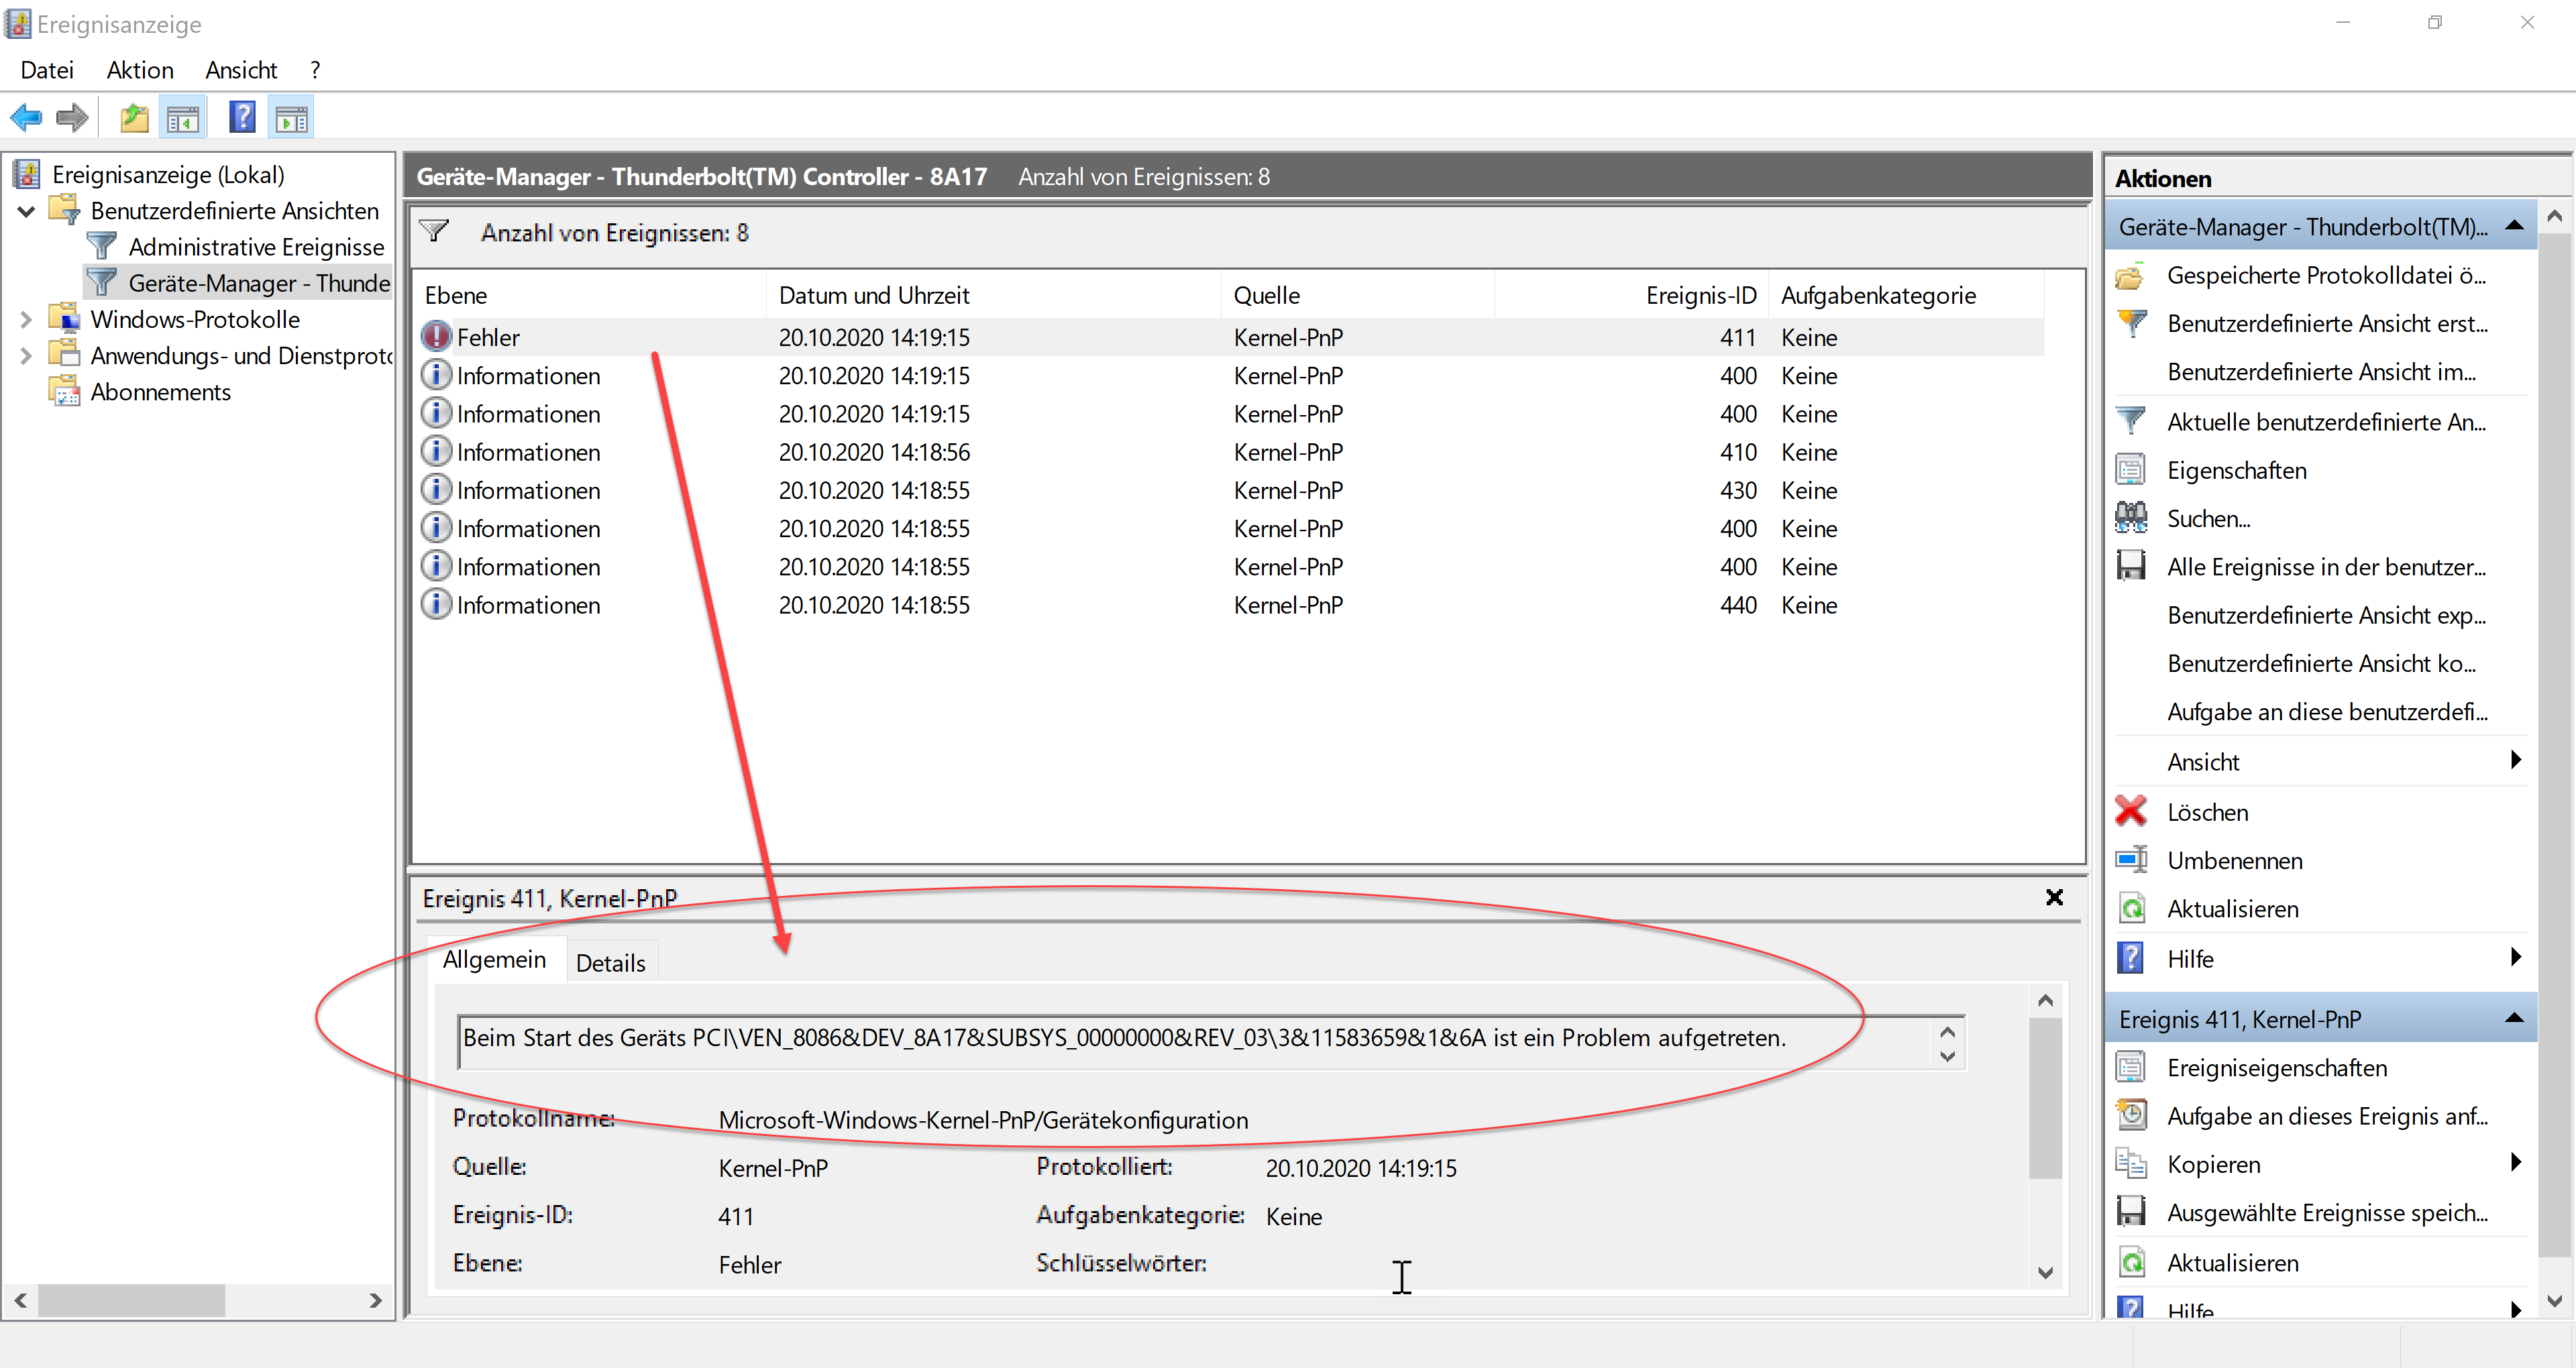This screenshot has width=2576, height=1368.
Task: Open the Datei menu
Action: 47,70
